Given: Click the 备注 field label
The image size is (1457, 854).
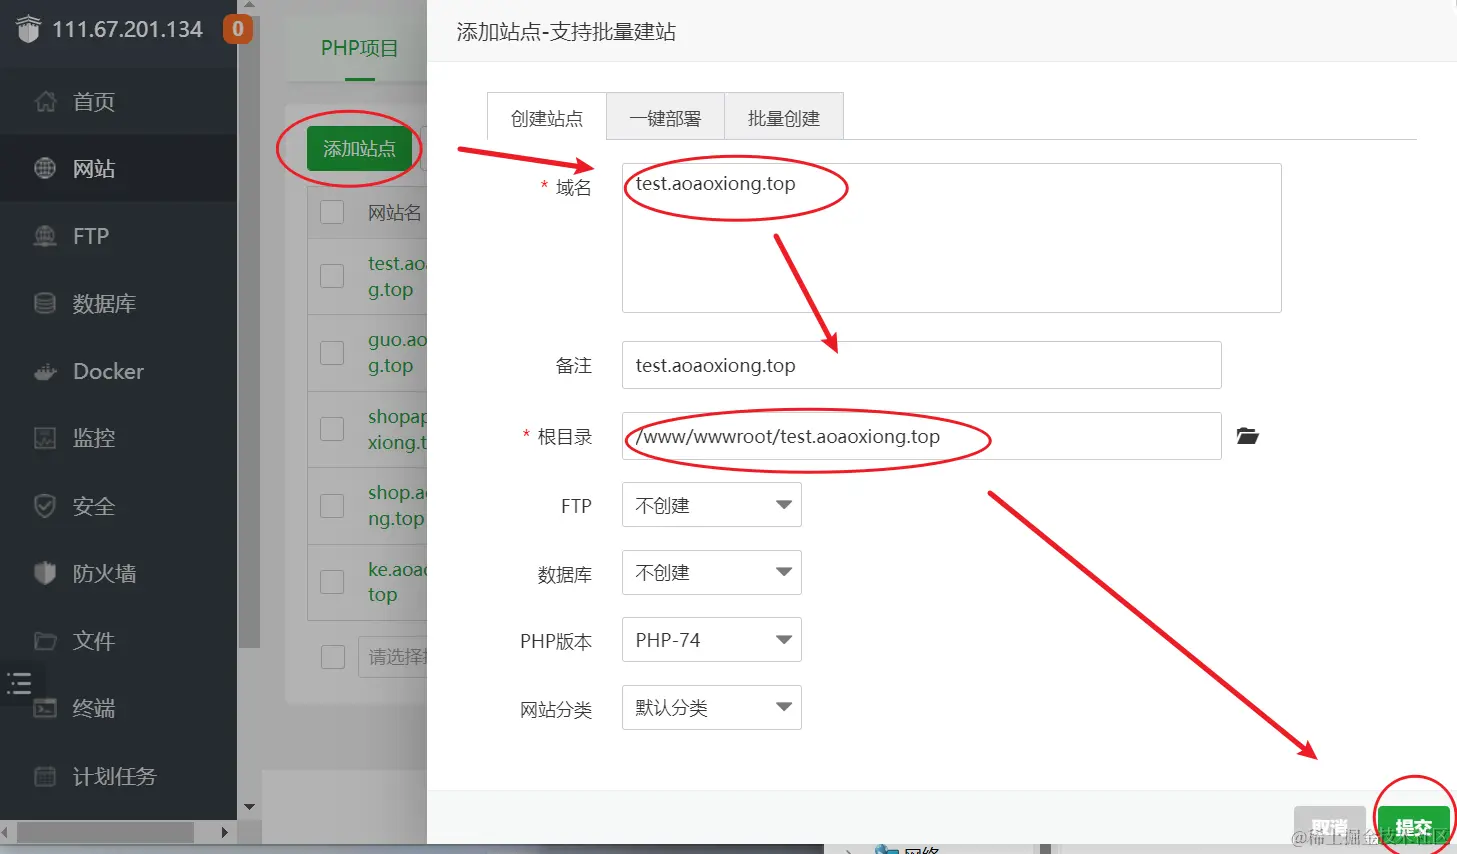Looking at the screenshot, I should [574, 365].
